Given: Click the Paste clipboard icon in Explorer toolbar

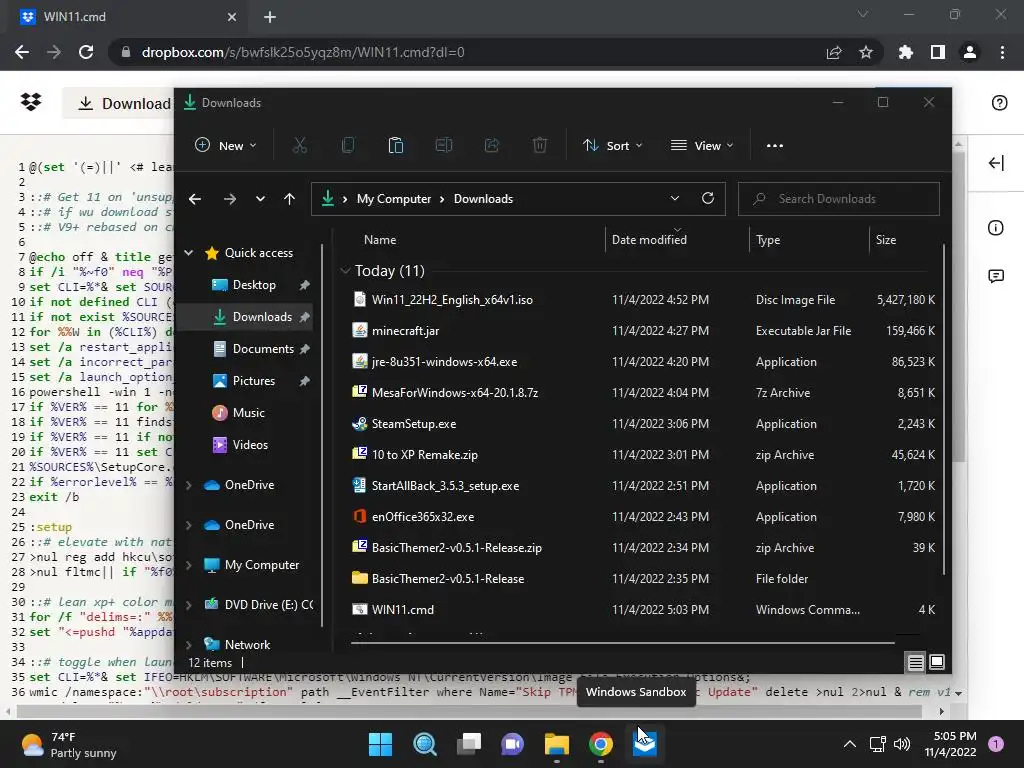Looking at the screenshot, I should coord(396,145).
